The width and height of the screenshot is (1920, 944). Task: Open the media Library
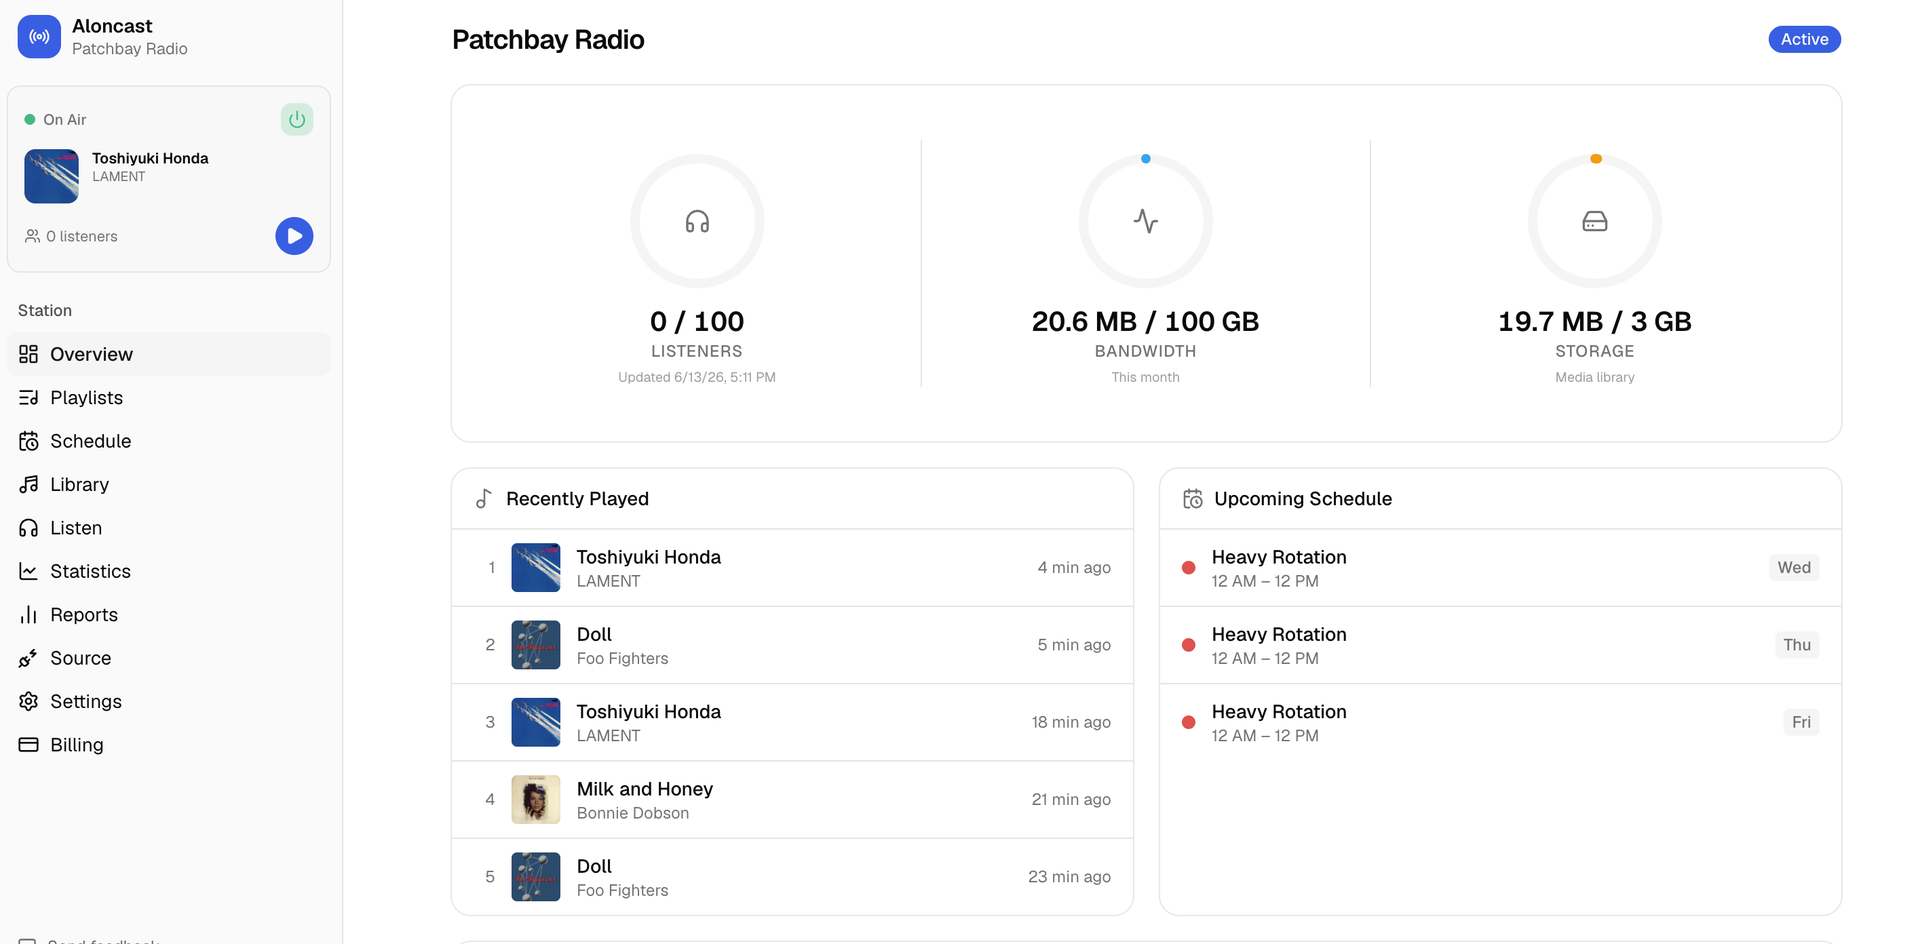pos(169,484)
